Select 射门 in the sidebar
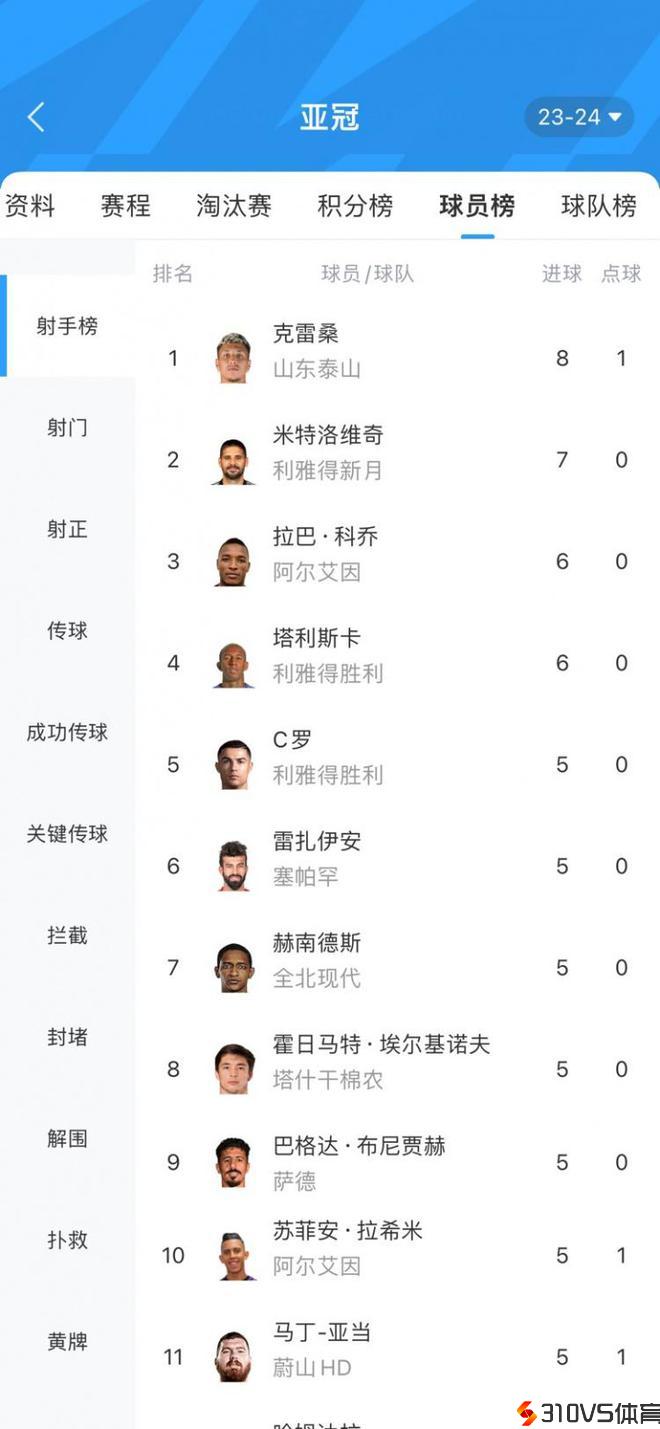This screenshot has width=660, height=1429. click(x=67, y=428)
